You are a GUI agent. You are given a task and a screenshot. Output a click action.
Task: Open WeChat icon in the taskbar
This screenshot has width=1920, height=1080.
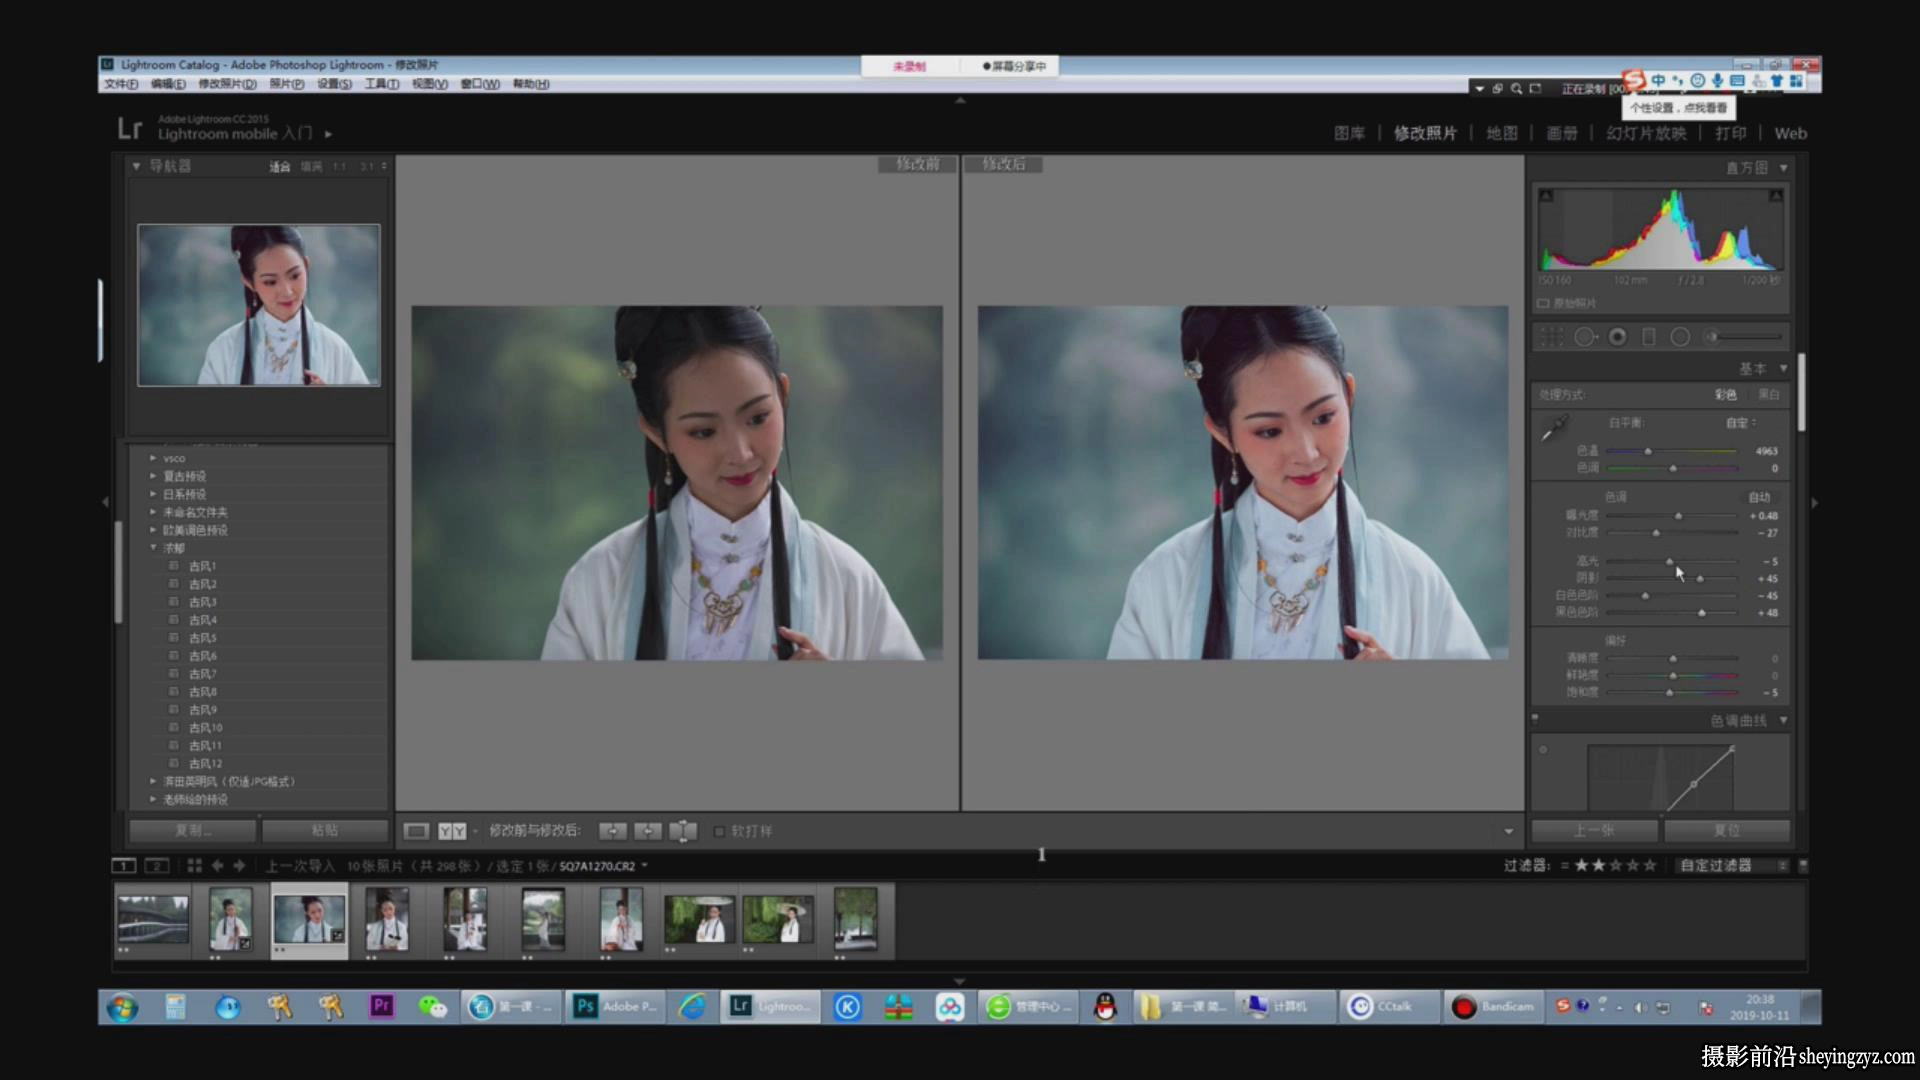pos(432,1007)
